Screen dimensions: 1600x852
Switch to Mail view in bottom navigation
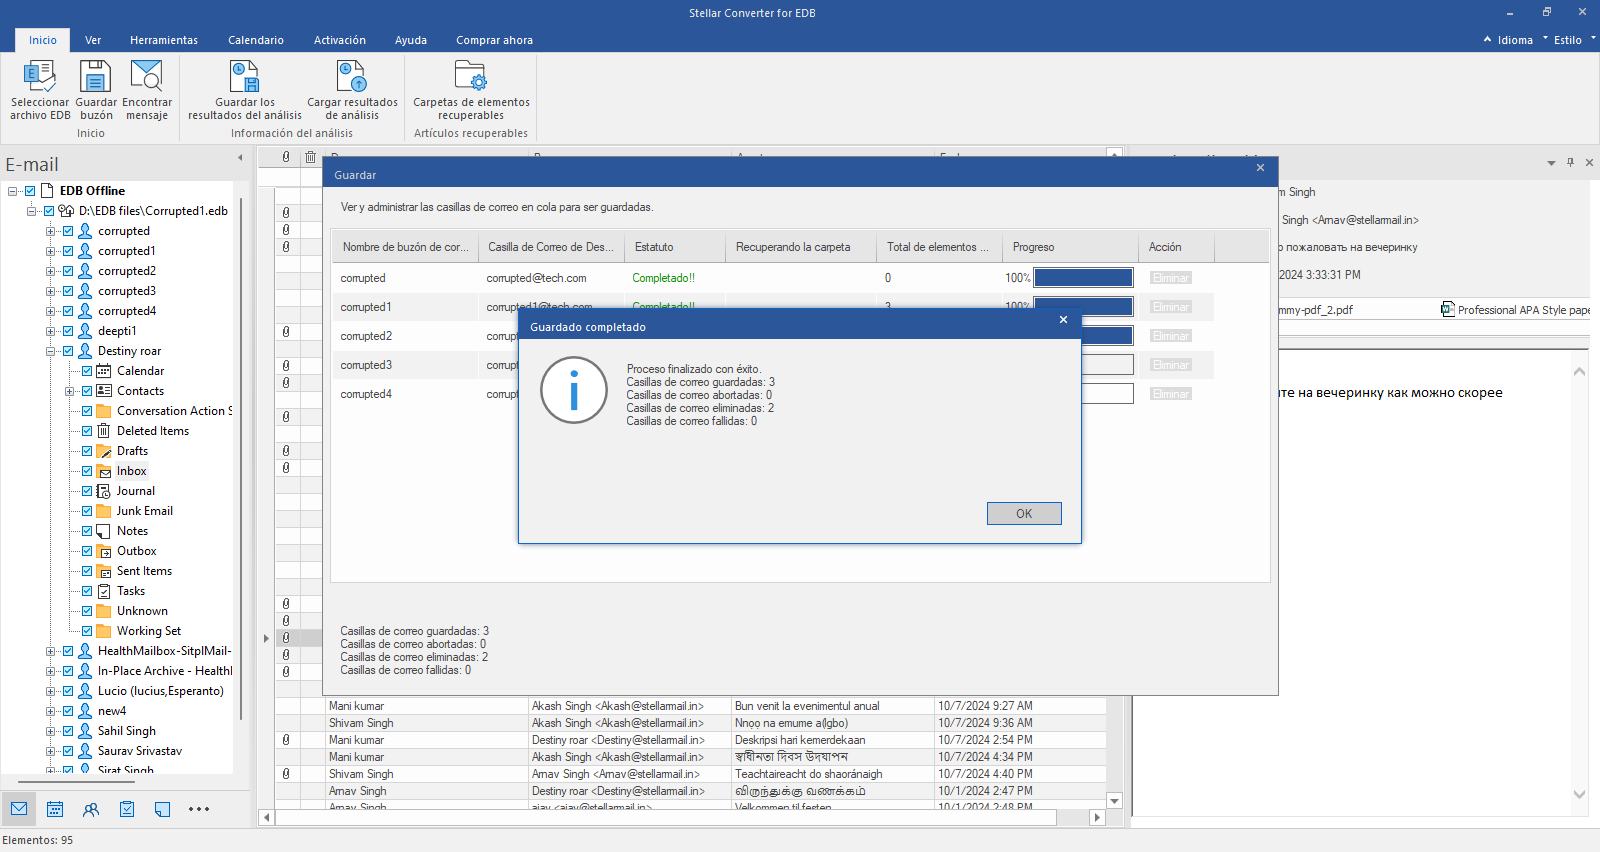point(19,809)
